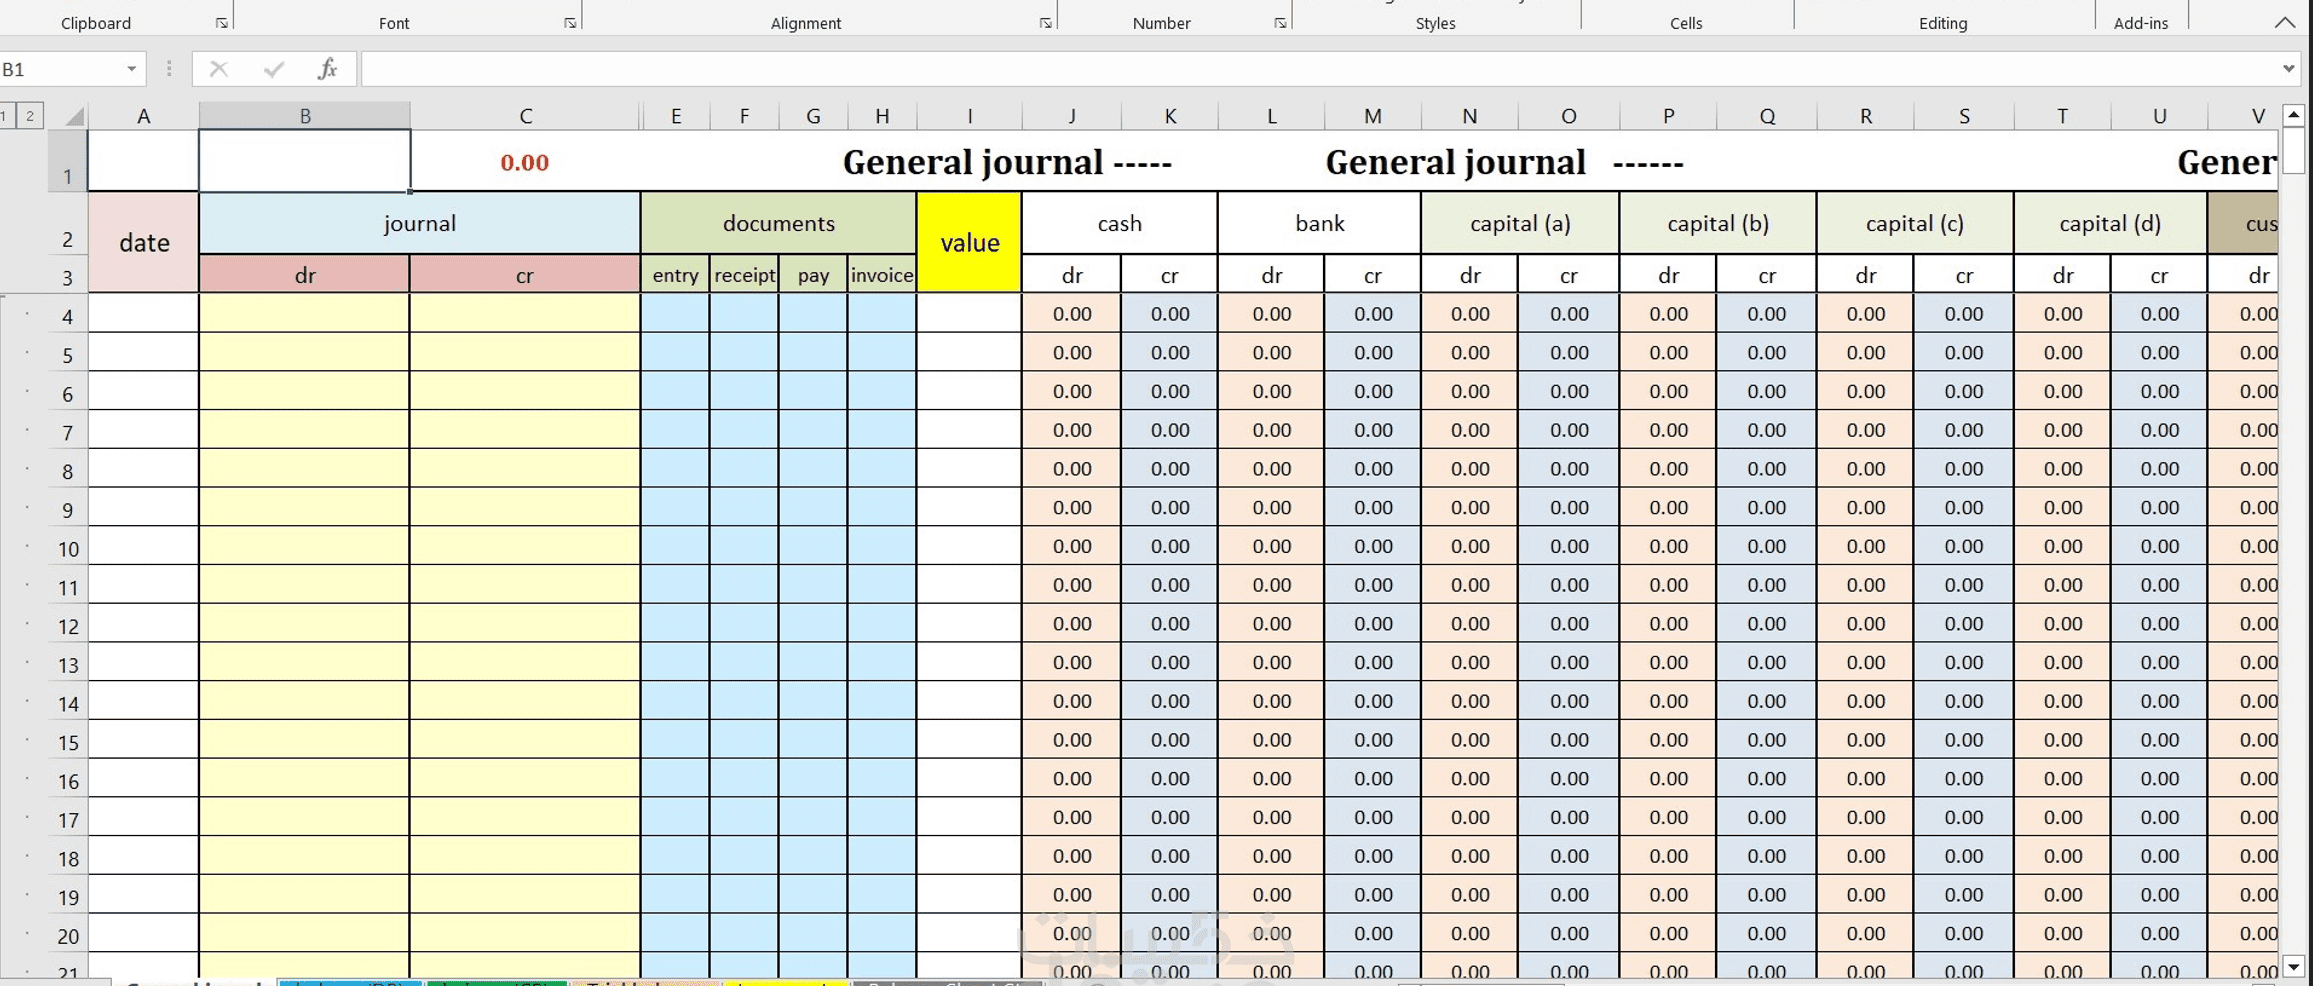Image resolution: width=2313 pixels, height=986 pixels.
Task: Click the "cr" cell under bank
Action: point(1373,275)
